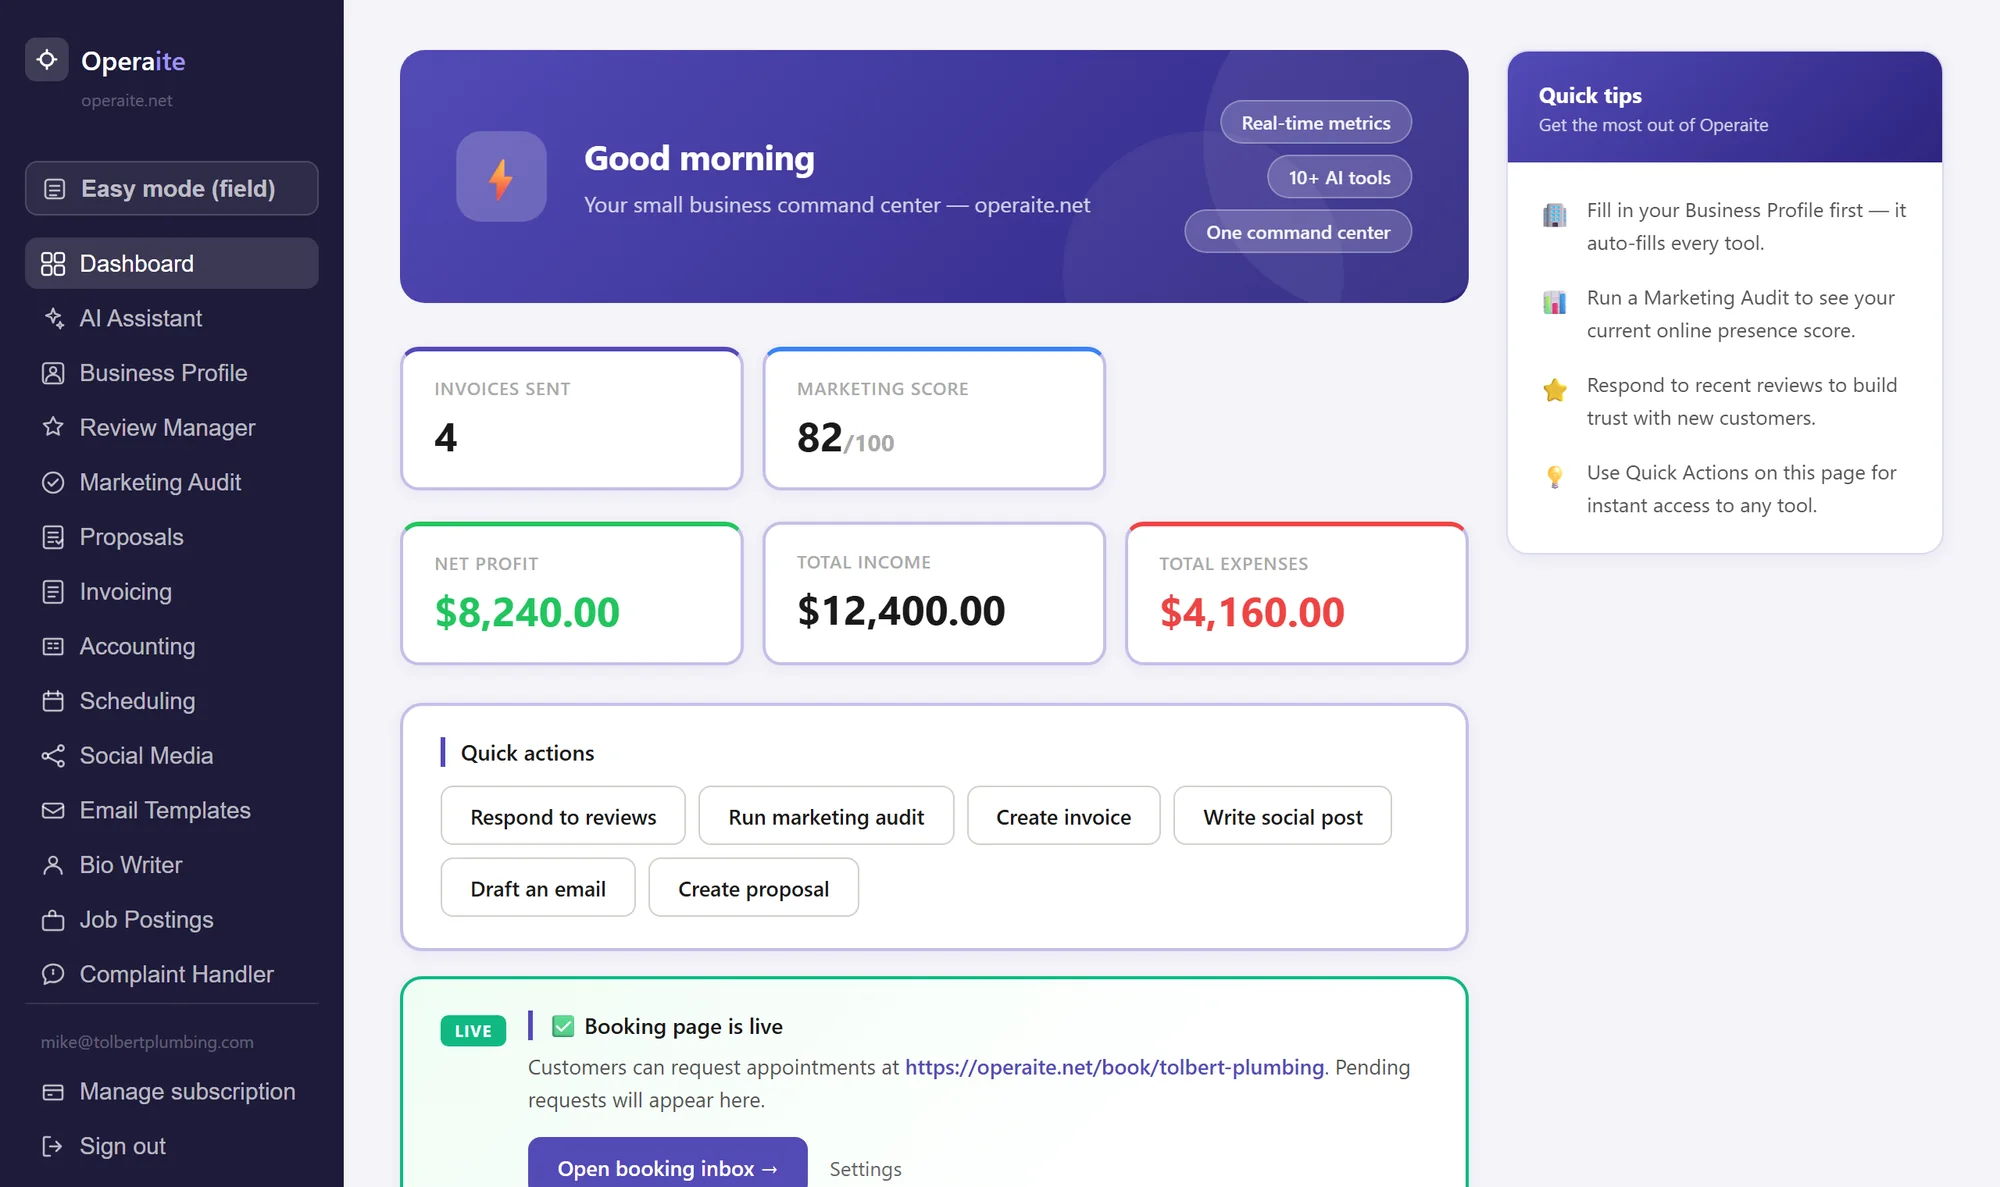Click Create invoice button
The width and height of the screenshot is (2000, 1187).
pyautogui.click(x=1063, y=816)
